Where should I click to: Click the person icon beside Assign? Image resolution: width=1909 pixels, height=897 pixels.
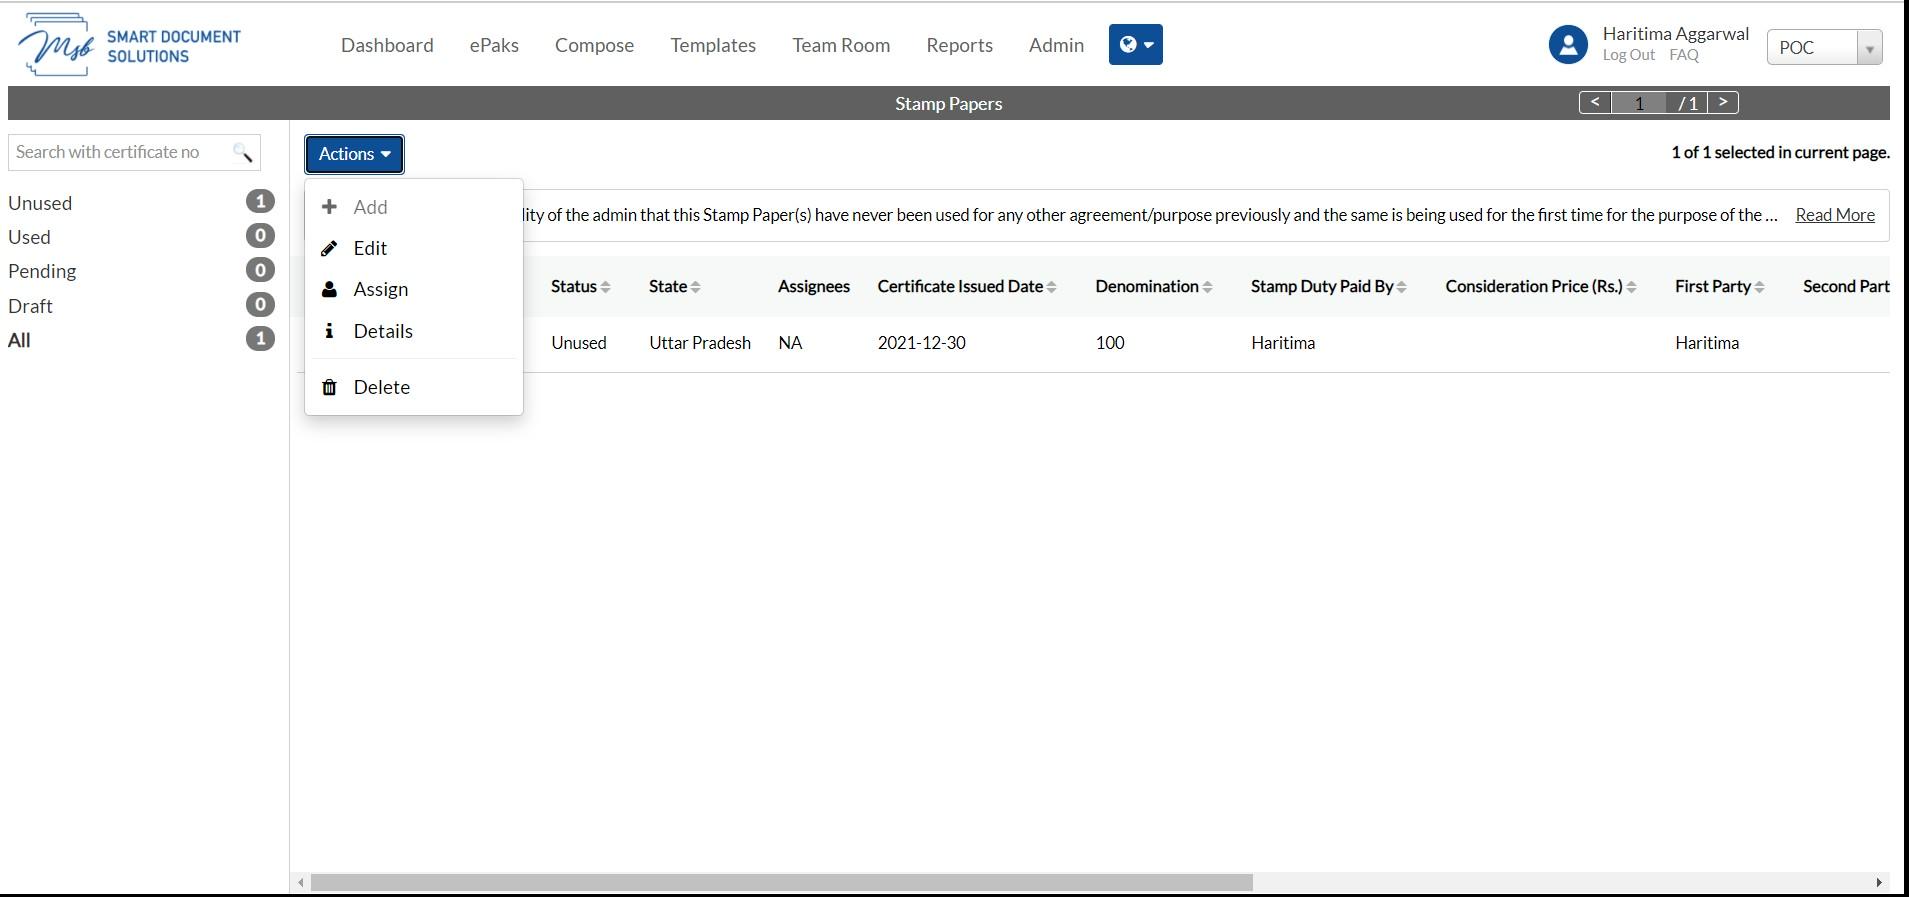pos(329,289)
